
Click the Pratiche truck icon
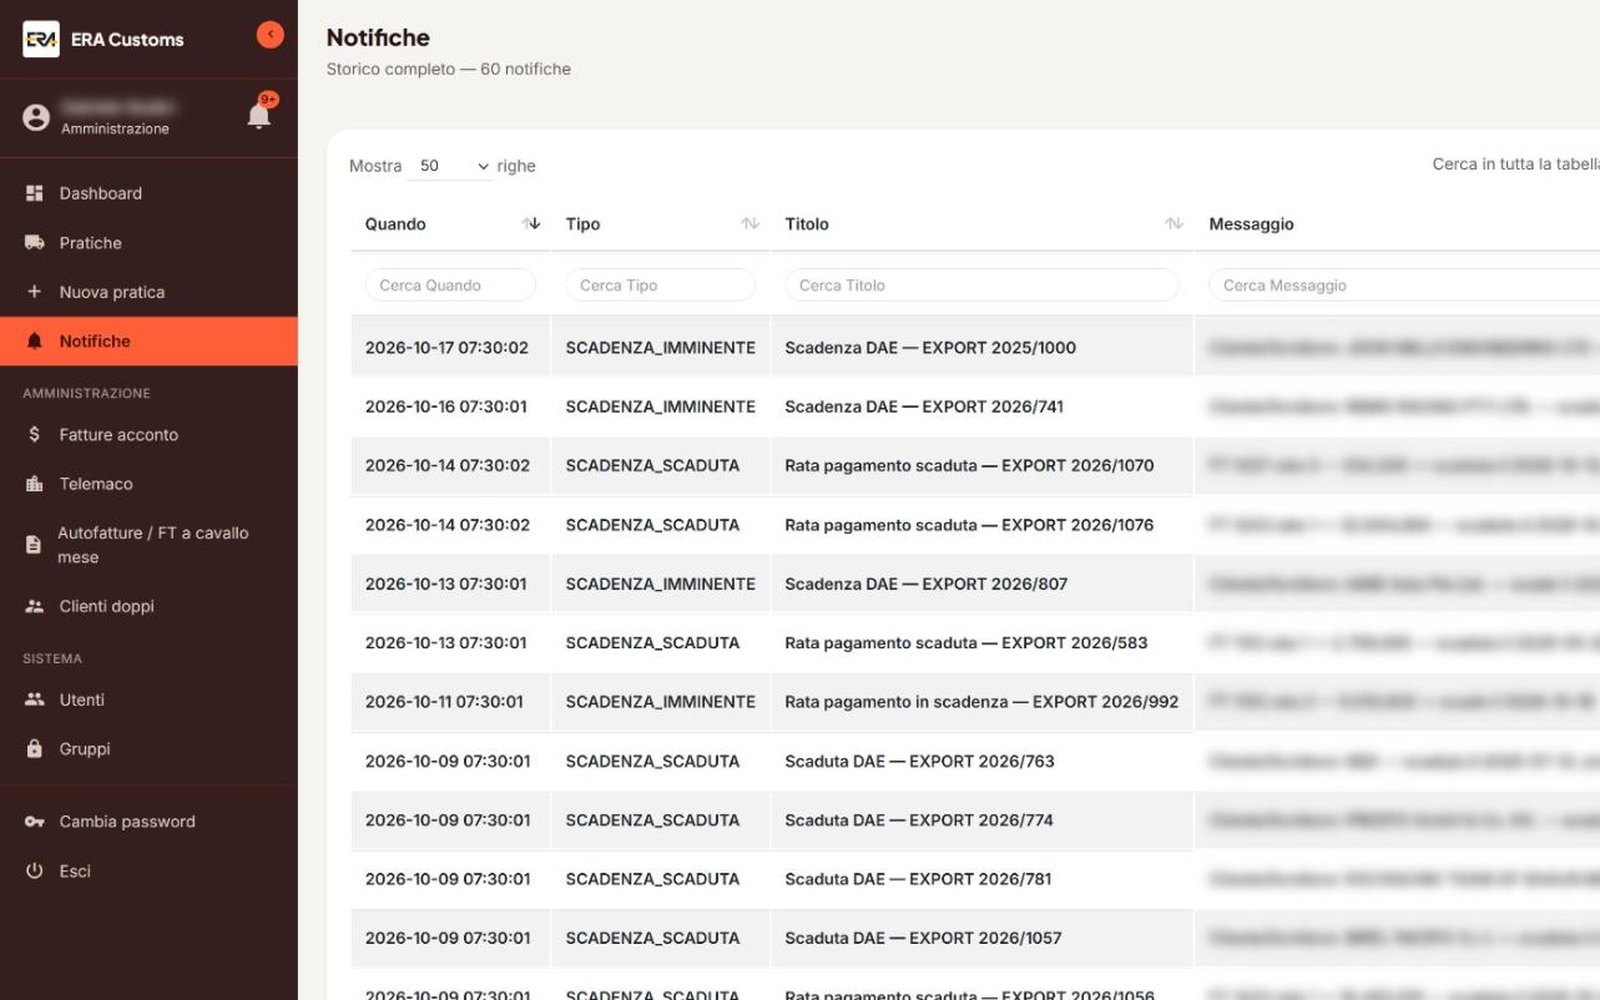point(34,242)
